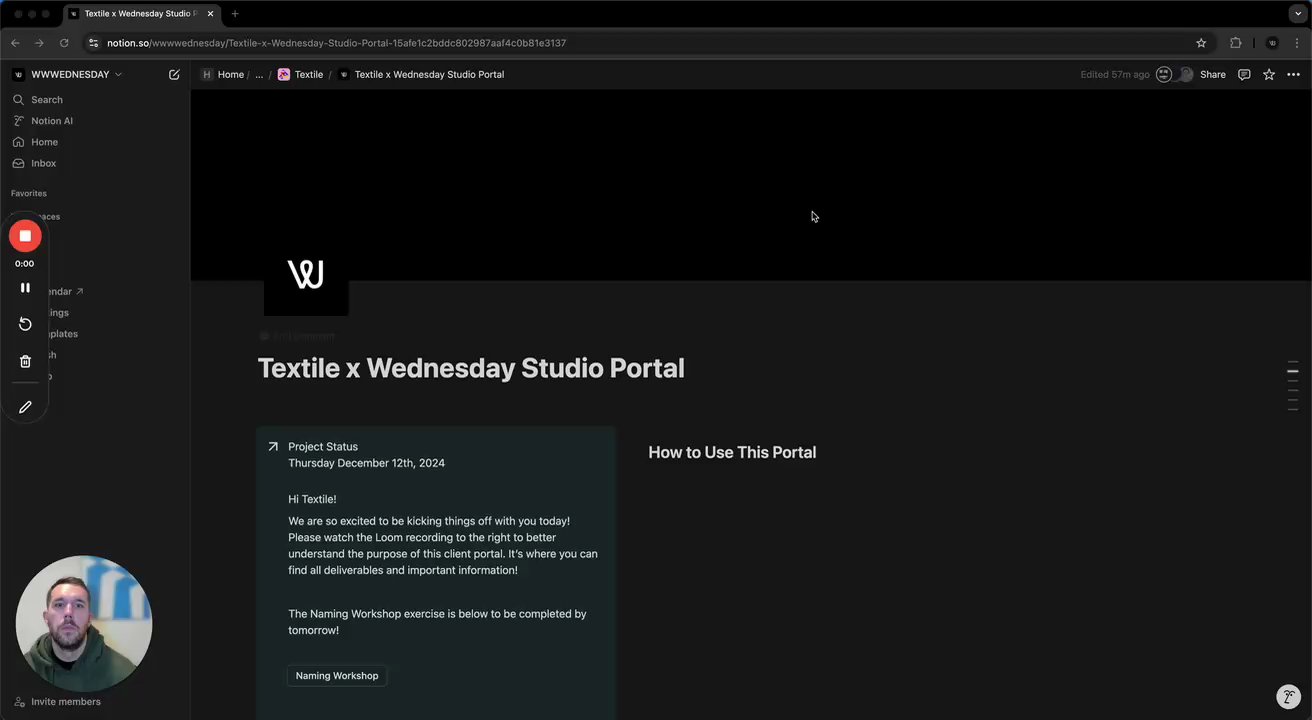This screenshot has width=1312, height=720.
Task: Open the page outline markers at right
Action: click(x=1293, y=386)
